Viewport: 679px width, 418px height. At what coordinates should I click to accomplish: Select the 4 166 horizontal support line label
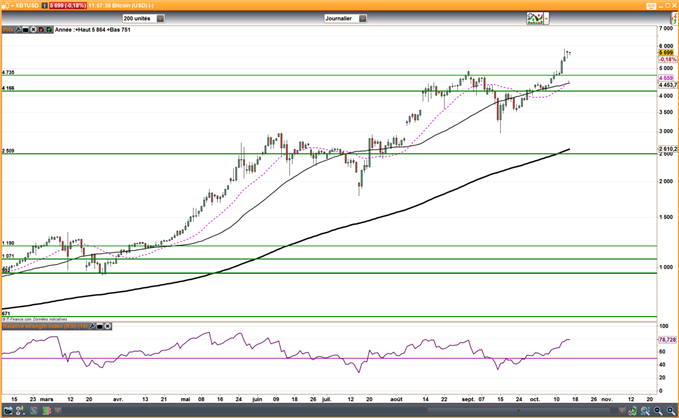click(8, 88)
